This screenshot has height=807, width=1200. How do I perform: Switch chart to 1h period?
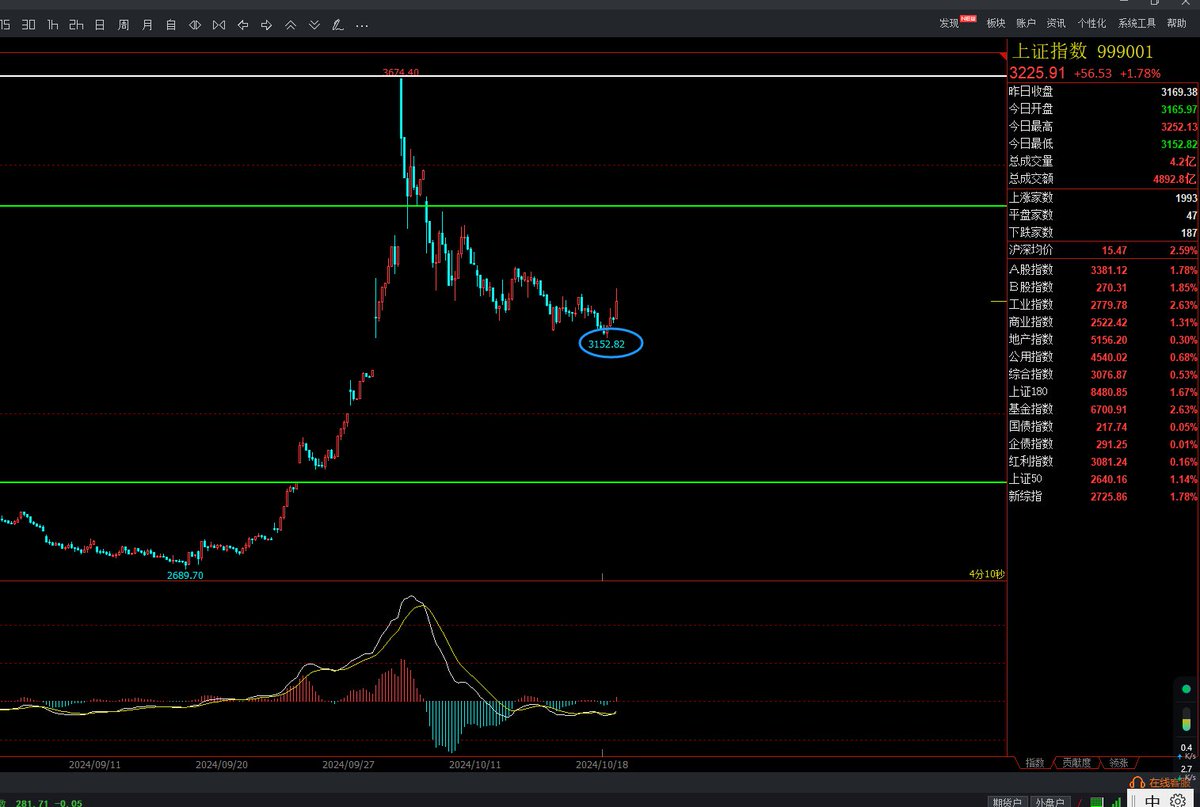click(52, 24)
